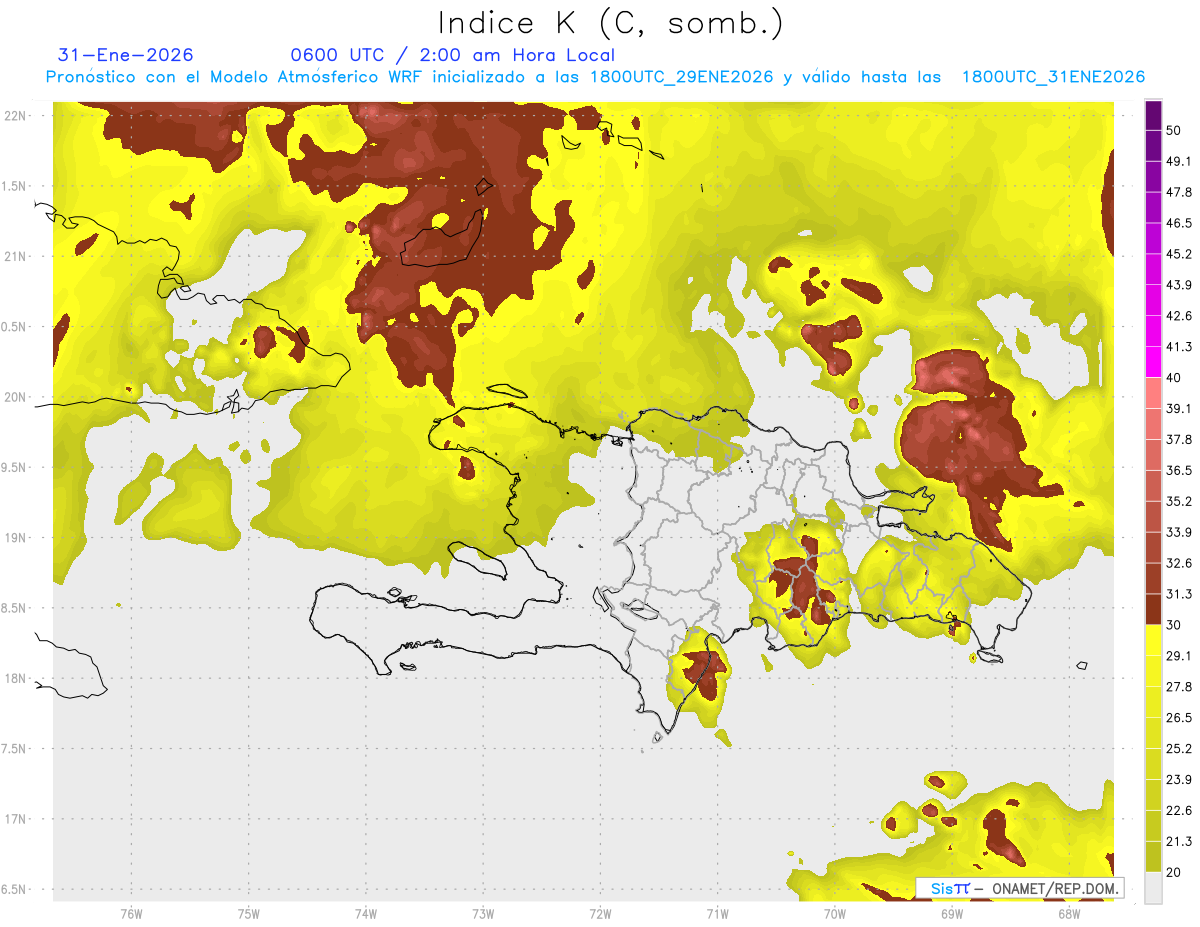Click the '20' color scale value
This screenshot has height=927, width=1200.
(x=1176, y=872)
